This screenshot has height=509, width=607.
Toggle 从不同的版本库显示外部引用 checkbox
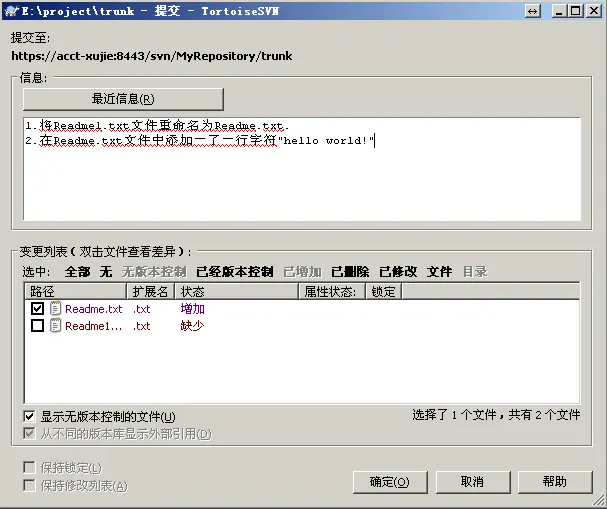29,434
